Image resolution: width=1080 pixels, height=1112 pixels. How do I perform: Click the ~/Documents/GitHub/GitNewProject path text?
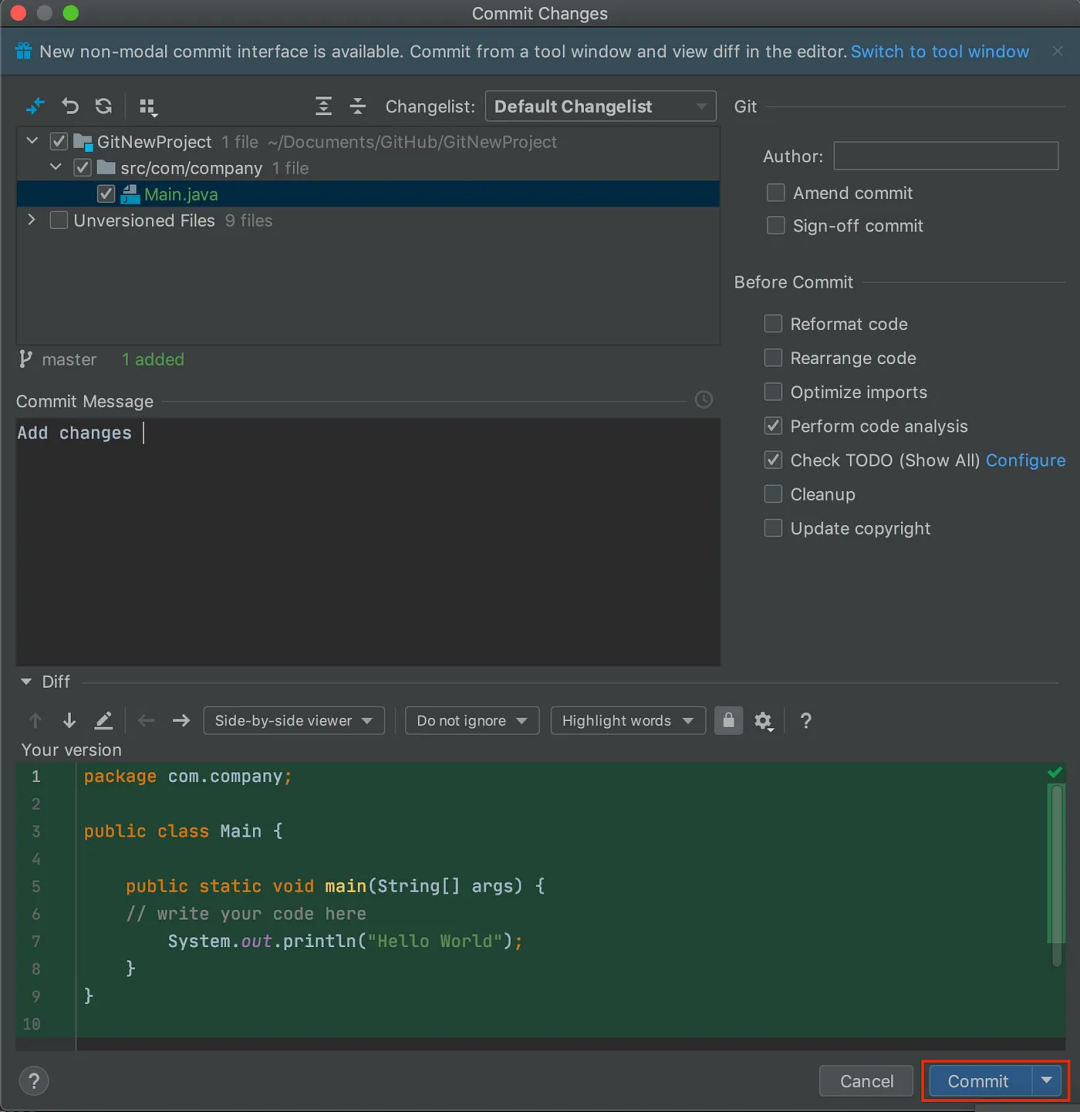[412, 142]
